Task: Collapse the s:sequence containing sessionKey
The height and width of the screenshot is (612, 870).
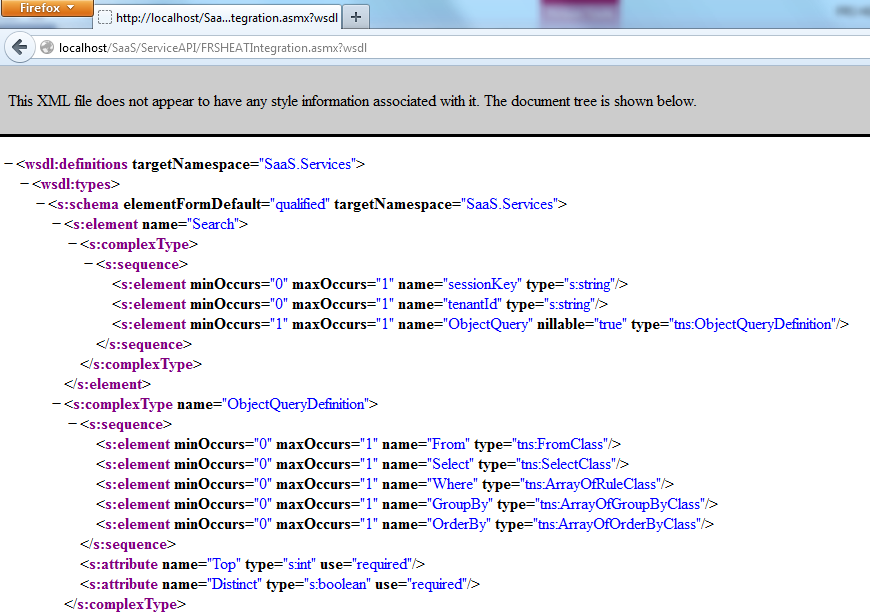Action: (89, 264)
